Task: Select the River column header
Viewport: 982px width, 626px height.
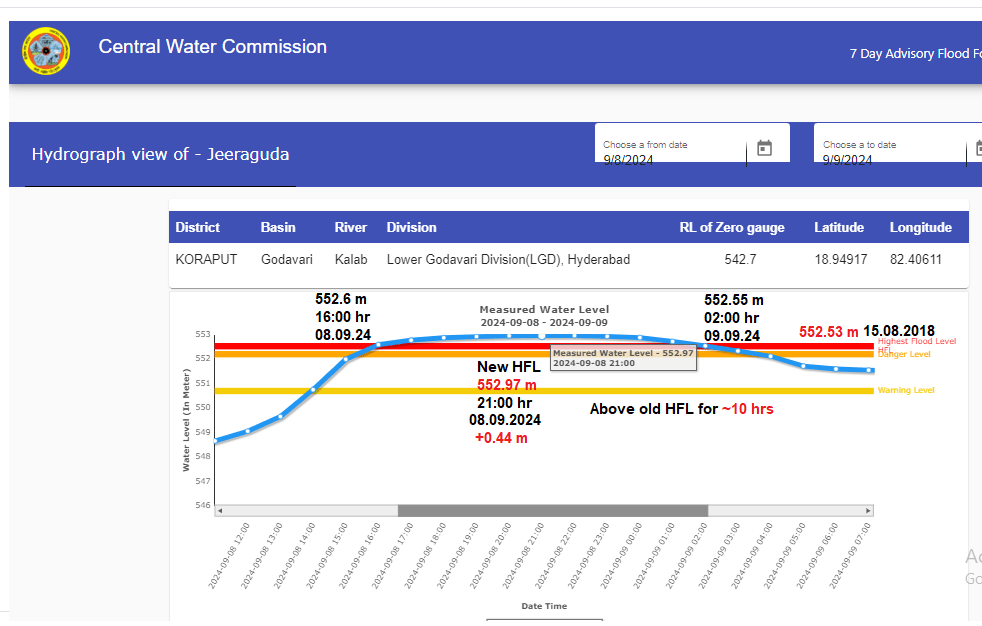Action: (351, 227)
